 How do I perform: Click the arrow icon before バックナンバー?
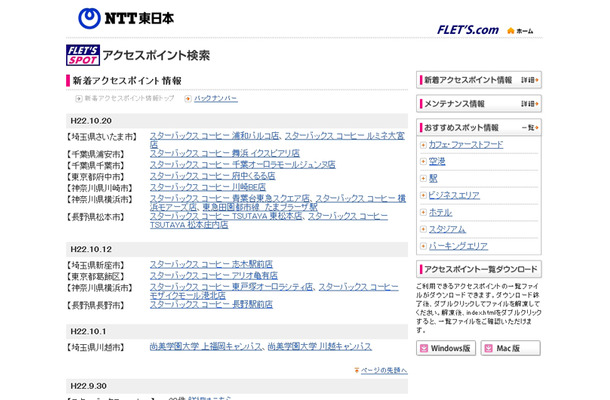[x=188, y=99]
